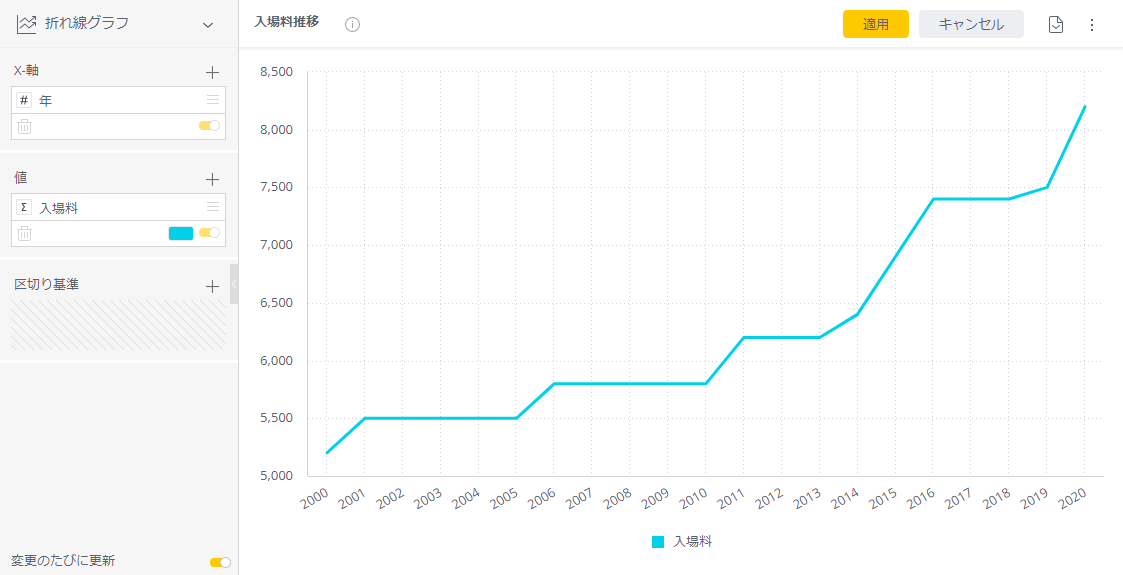1123x575 pixels.
Task: Click the # type icon on 年
Action: tap(25, 100)
